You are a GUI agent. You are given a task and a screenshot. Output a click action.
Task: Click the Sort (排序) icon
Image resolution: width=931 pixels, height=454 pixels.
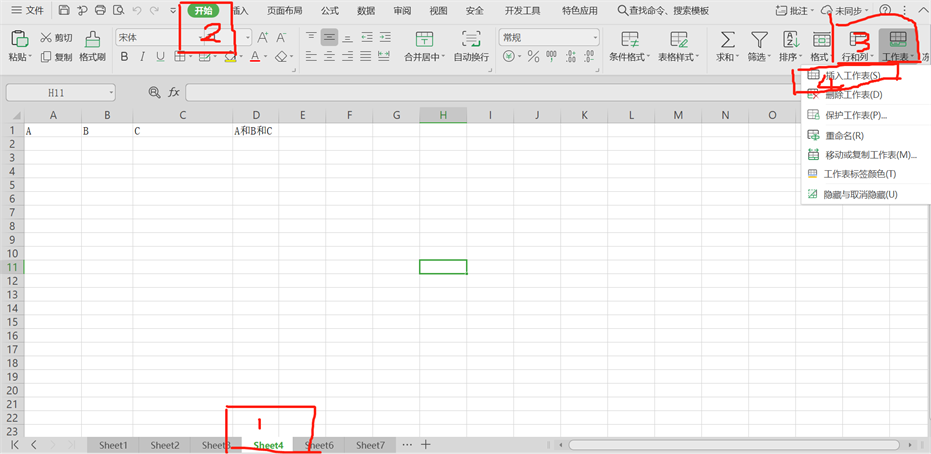point(790,39)
